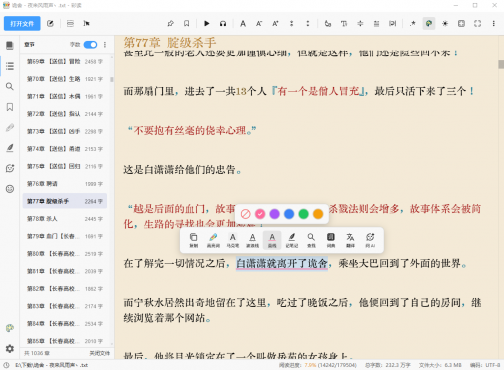This screenshot has width=504, height=370.
Task: Open chapter 第73章 with 2298 字
Action: (x=65, y=131)
